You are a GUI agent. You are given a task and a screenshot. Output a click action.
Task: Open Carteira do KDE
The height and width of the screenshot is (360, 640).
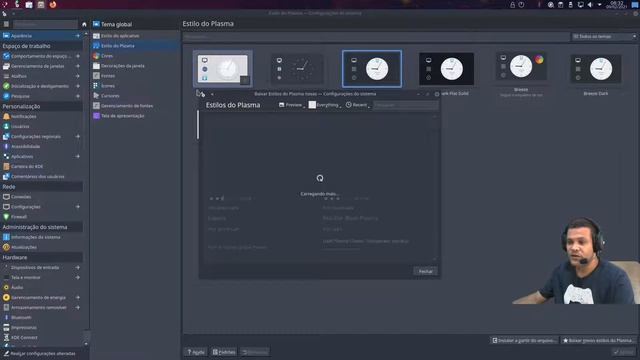point(41,167)
